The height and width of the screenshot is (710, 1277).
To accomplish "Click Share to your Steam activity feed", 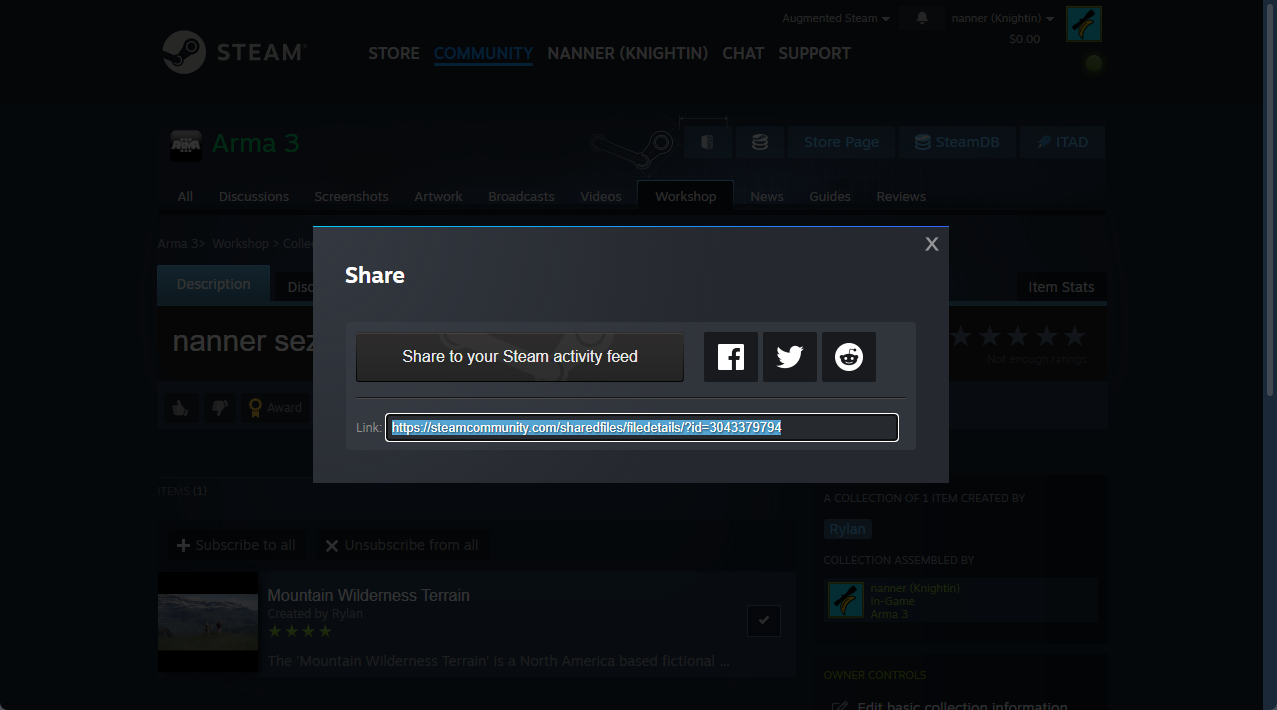I will [x=520, y=357].
